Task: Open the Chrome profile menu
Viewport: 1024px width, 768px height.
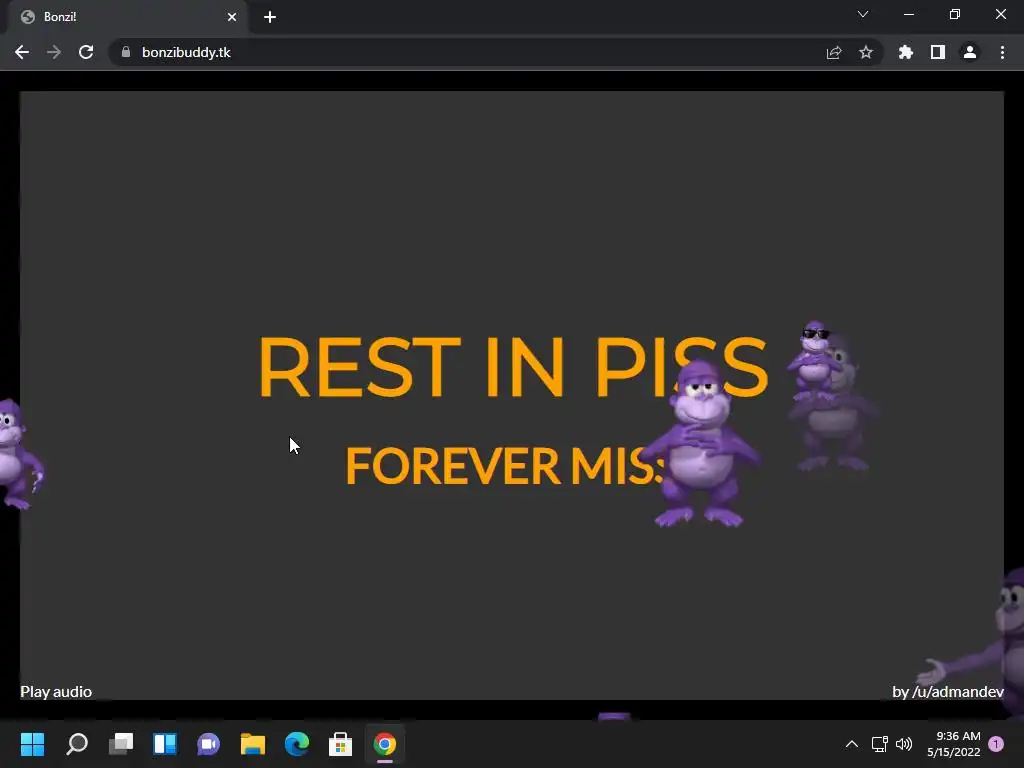Action: (970, 52)
